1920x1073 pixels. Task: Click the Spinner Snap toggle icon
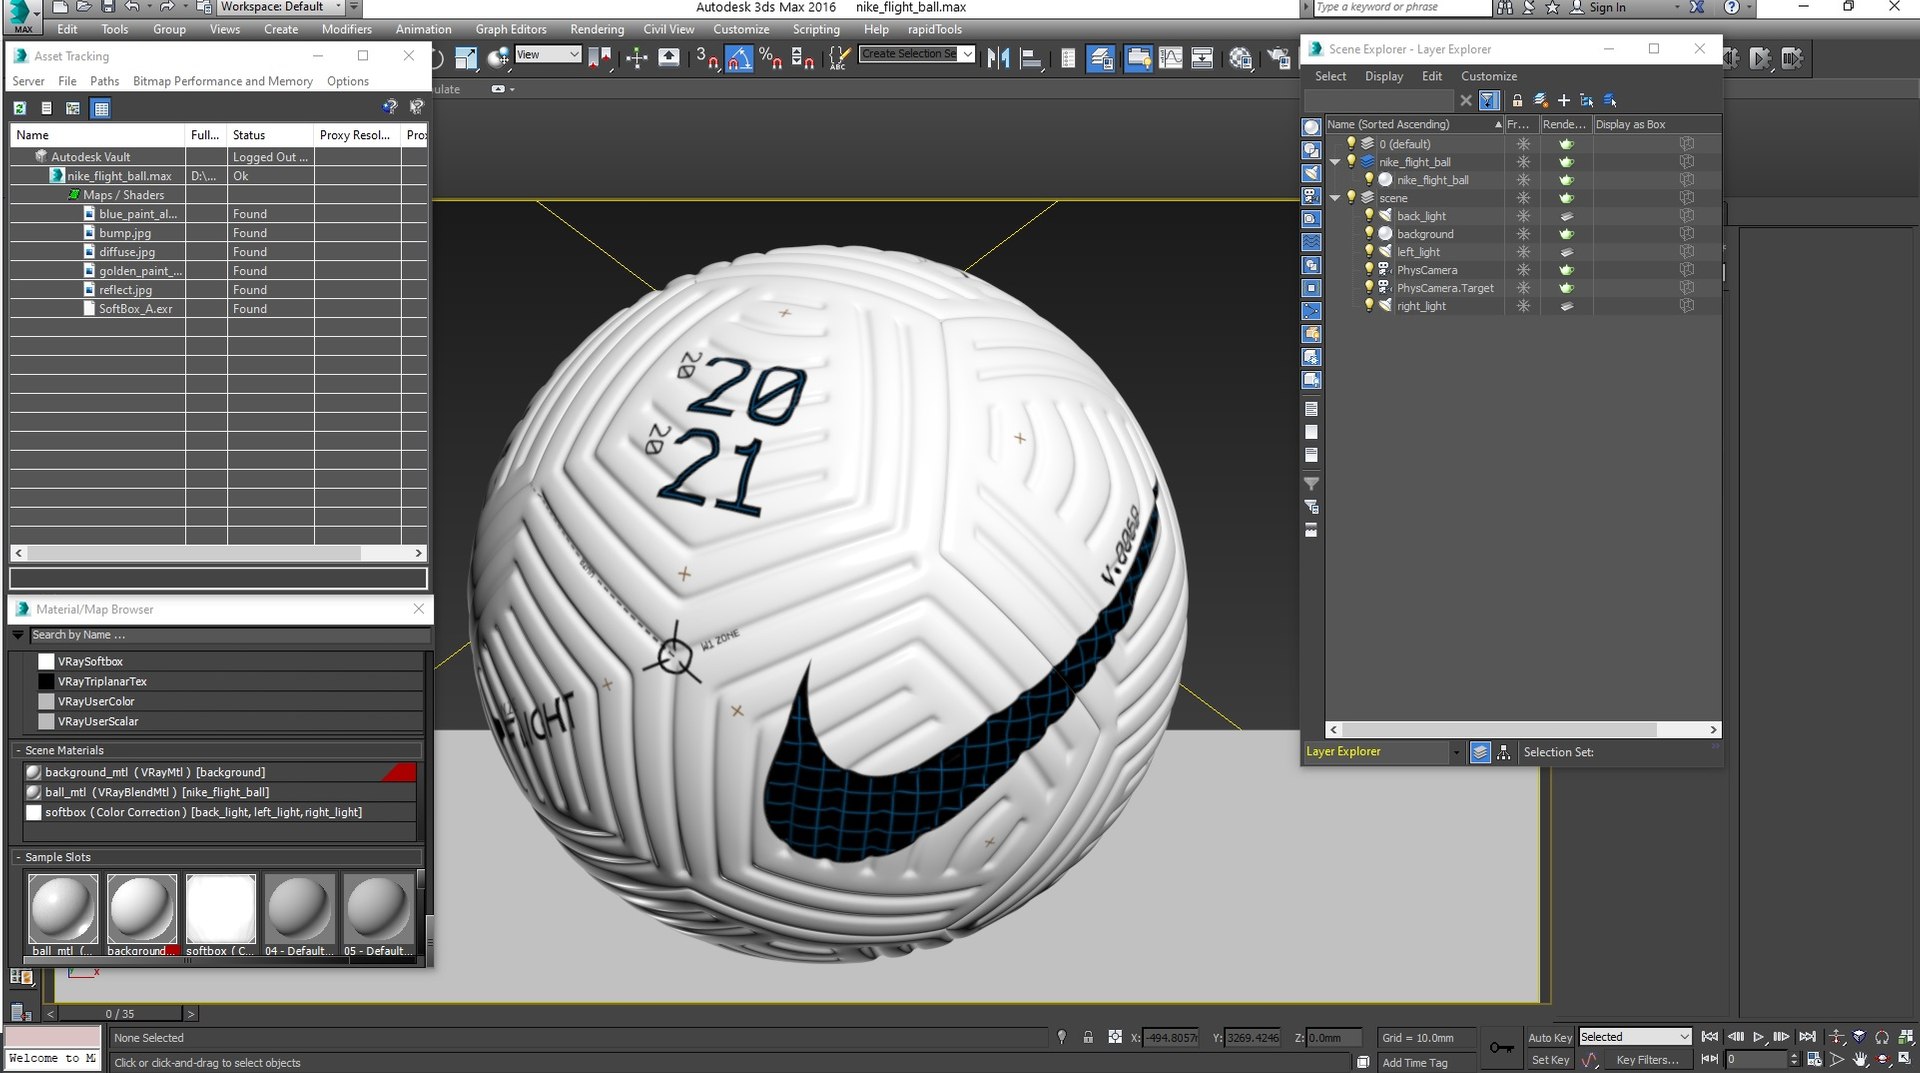[802, 59]
